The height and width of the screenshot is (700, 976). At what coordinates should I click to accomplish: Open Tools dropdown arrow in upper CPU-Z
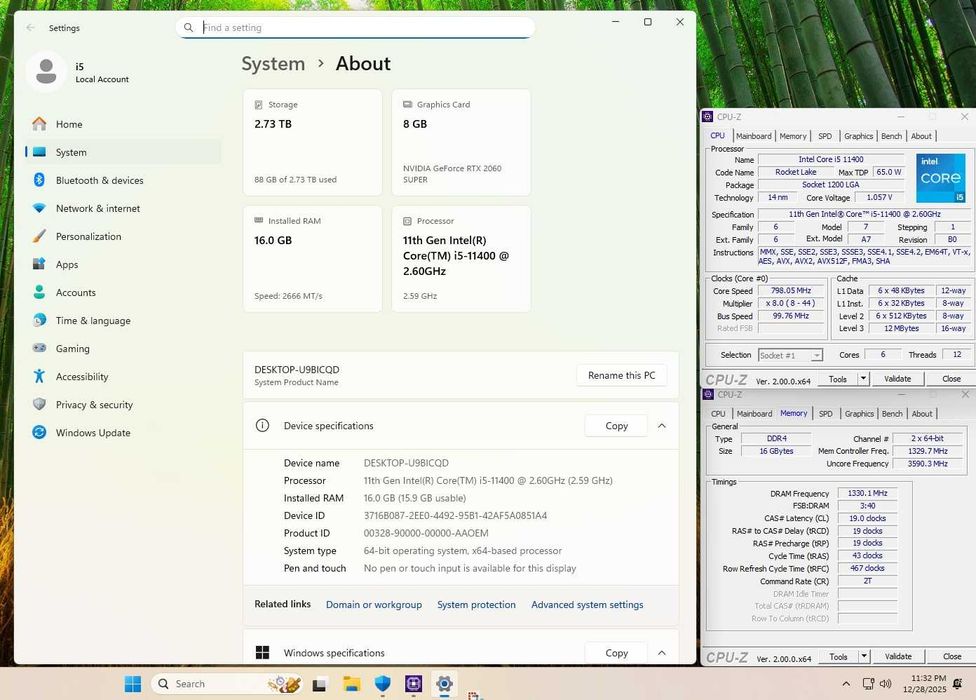coord(863,378)
